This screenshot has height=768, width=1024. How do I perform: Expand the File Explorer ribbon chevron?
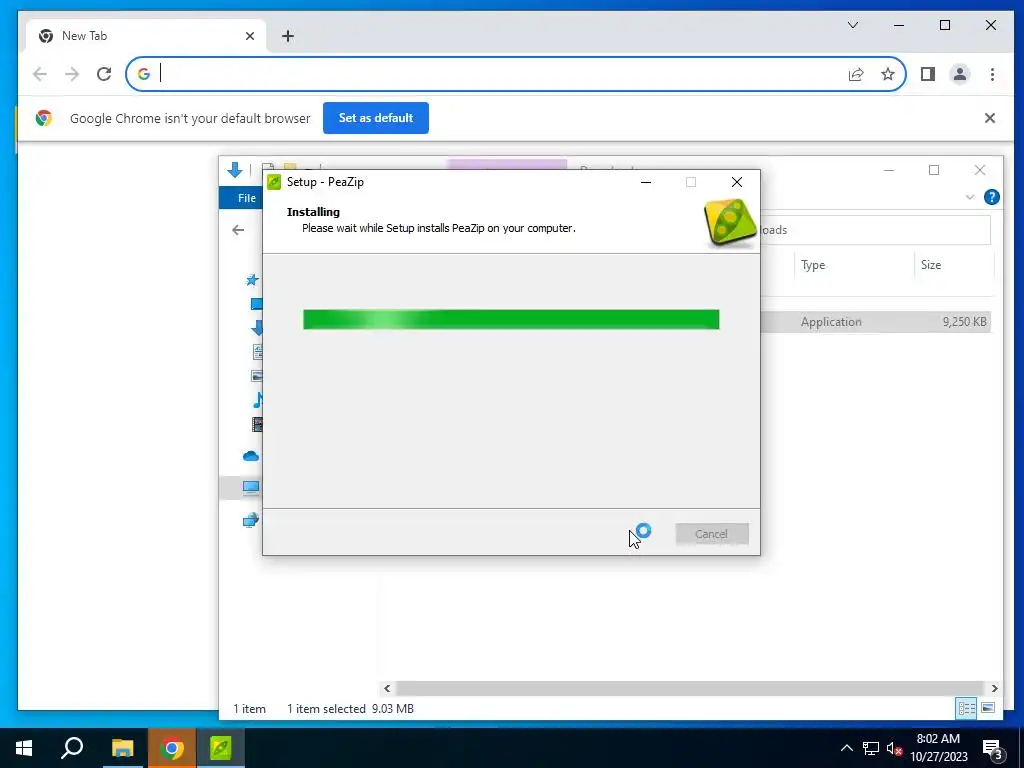click(970, 197)
